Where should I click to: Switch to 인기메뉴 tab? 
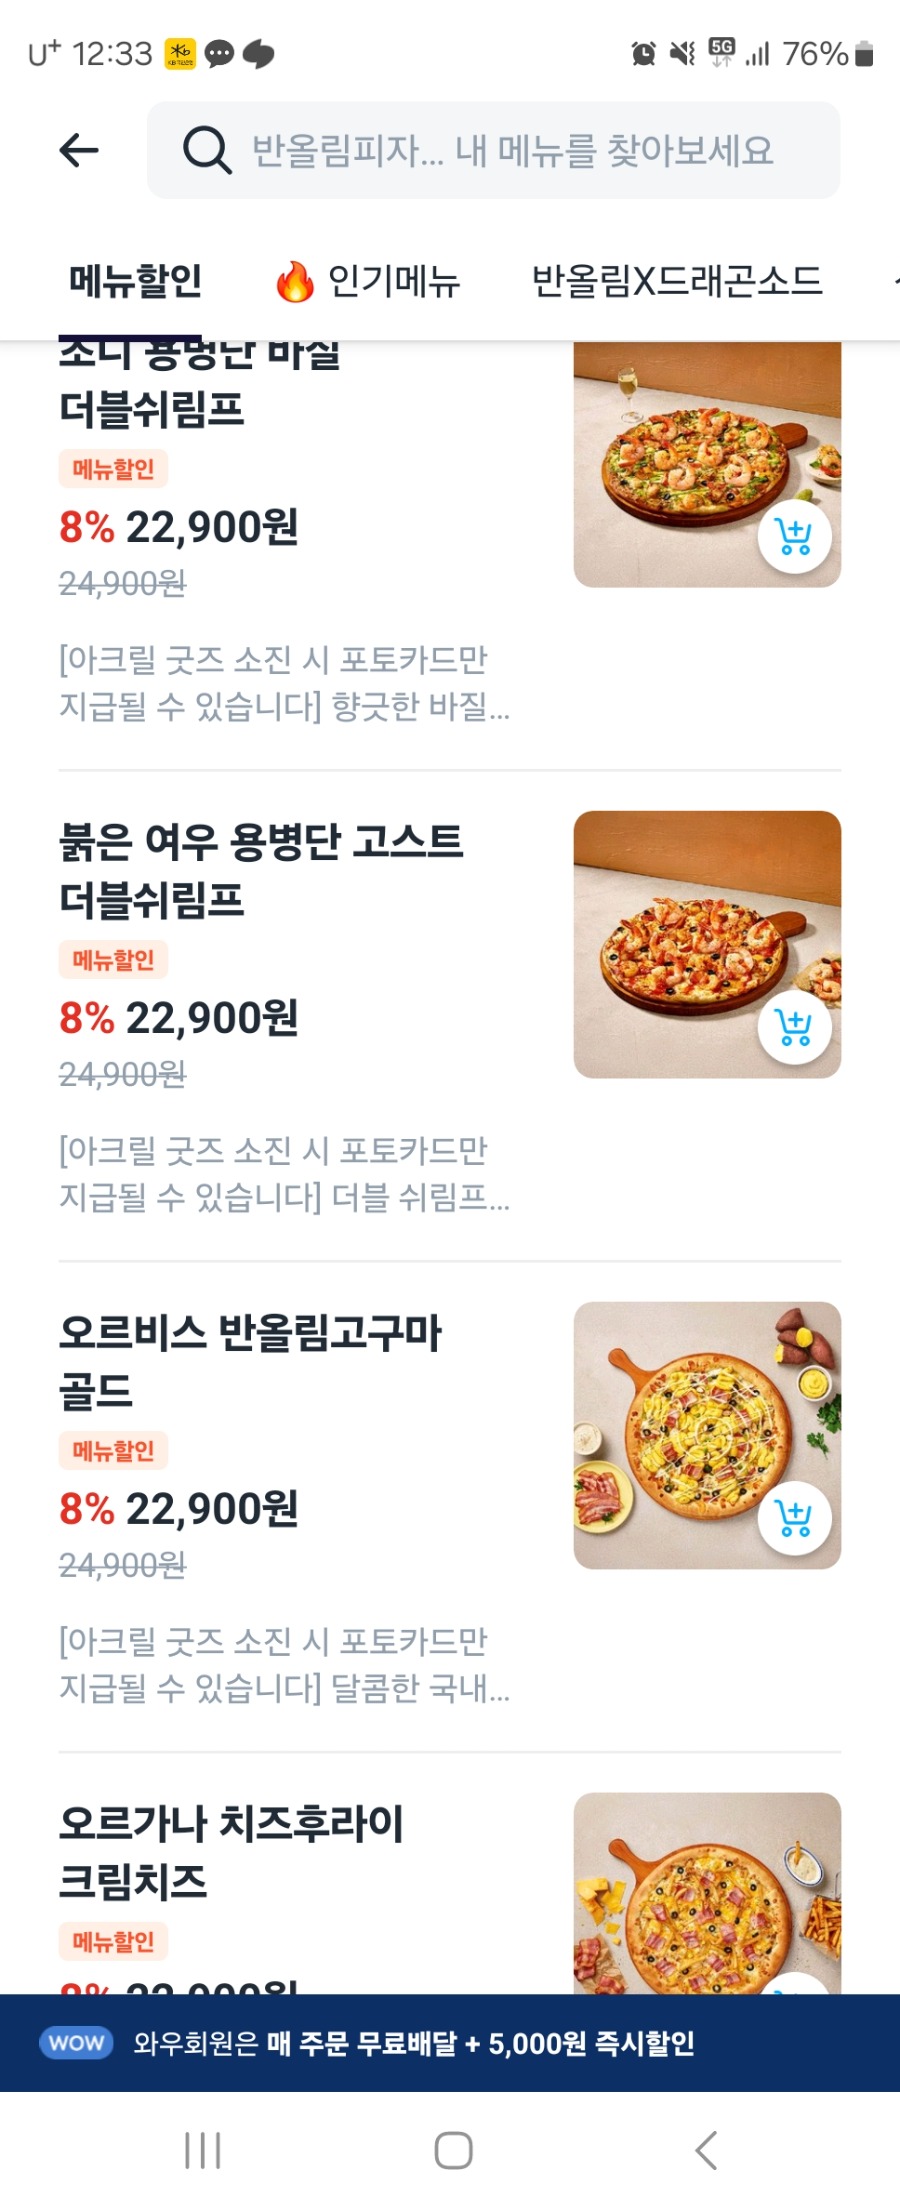click(393, 281)
